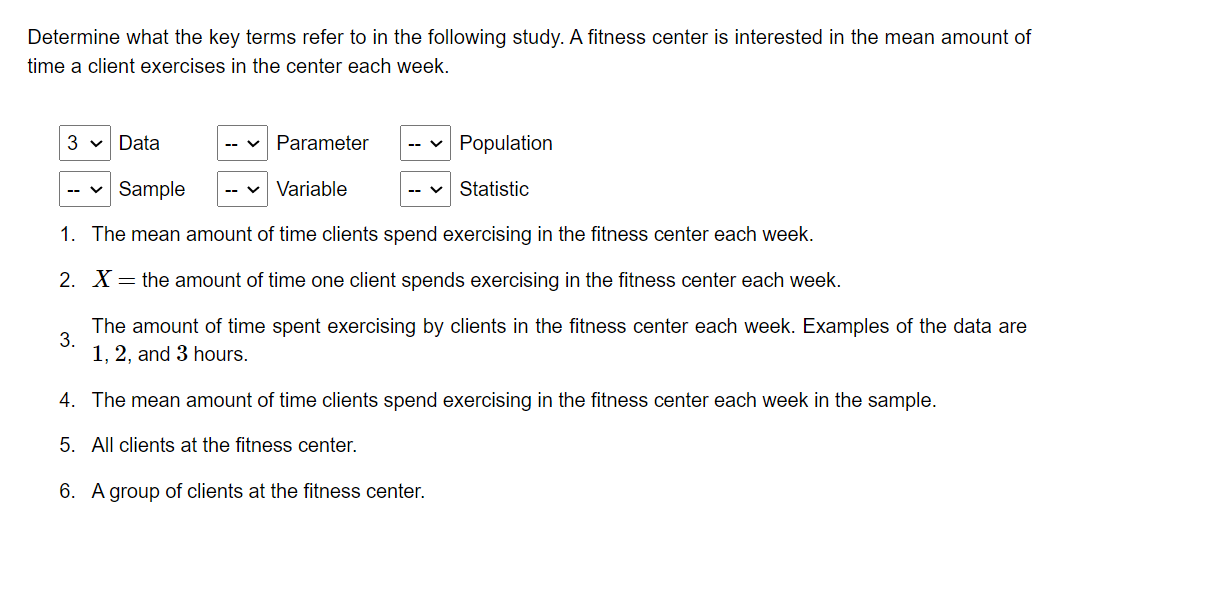
Task: Click the chevron arrow on the Statistic selector
Action: pos(437,189)
